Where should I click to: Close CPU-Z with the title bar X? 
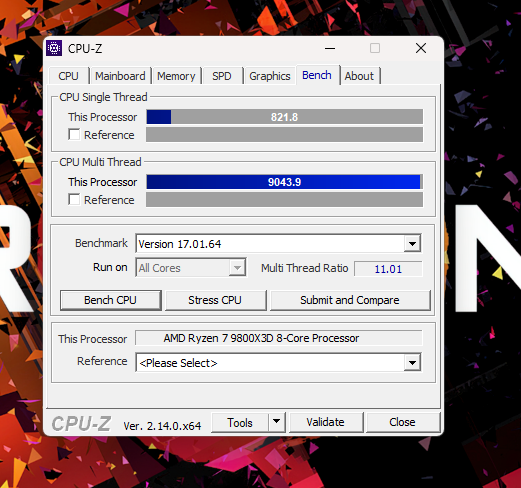[x=421, y=48]
